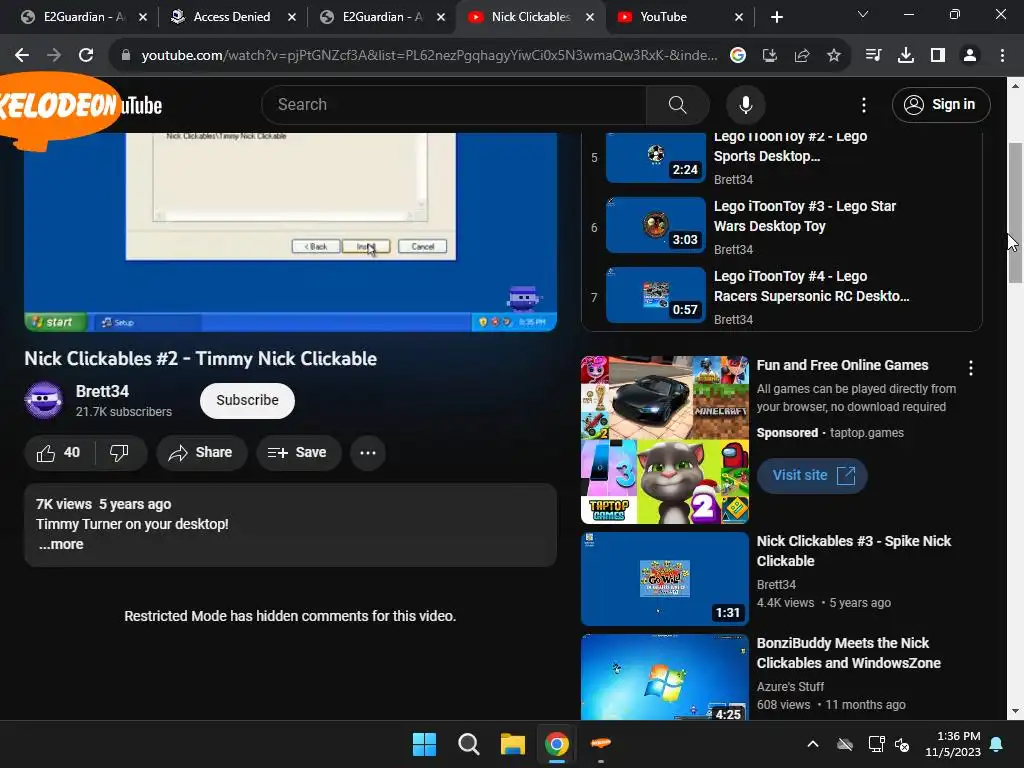Open the sponsored ad options menu
This screenshot has width=1024, height=768.
(970, 368)
